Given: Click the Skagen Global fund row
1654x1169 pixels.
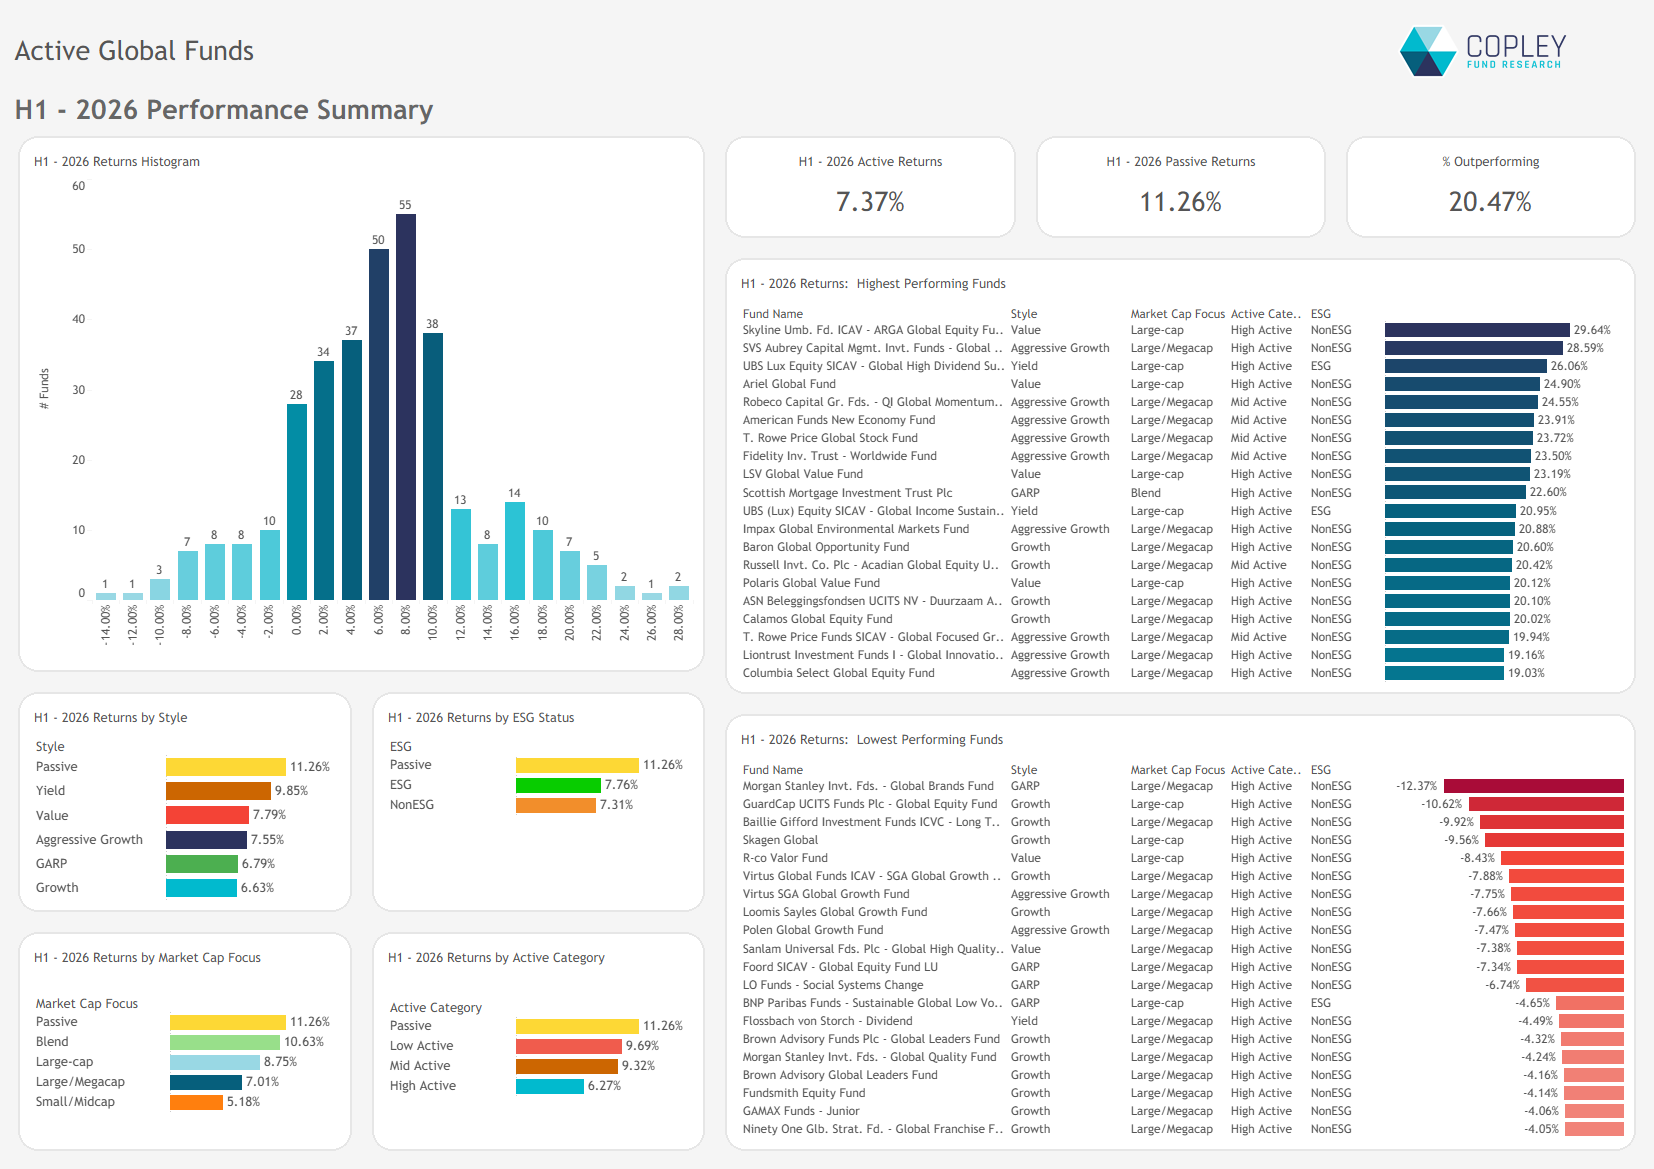Looking at the screenshot, I should (x=1182, y=840).
